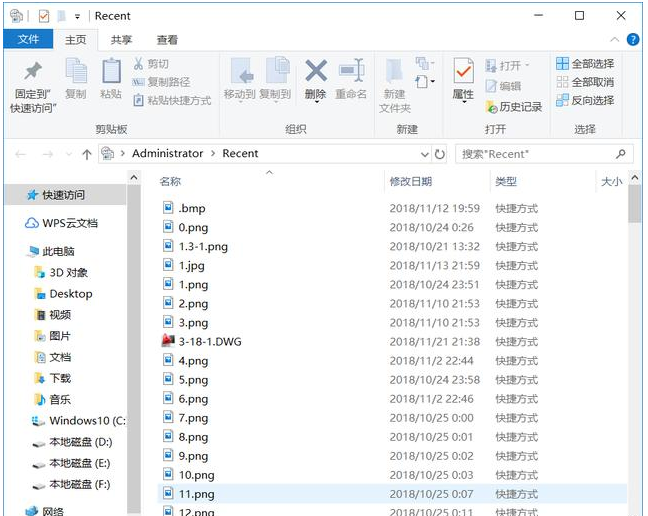Click the Paste (粘贴) ribbon icon
Viewport: 648px width, 516px height.
pyautogui.click(x=111, y=71)
